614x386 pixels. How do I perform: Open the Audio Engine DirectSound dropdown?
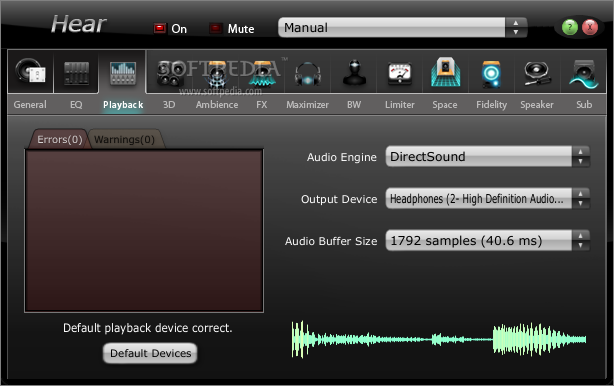(479, 157)
